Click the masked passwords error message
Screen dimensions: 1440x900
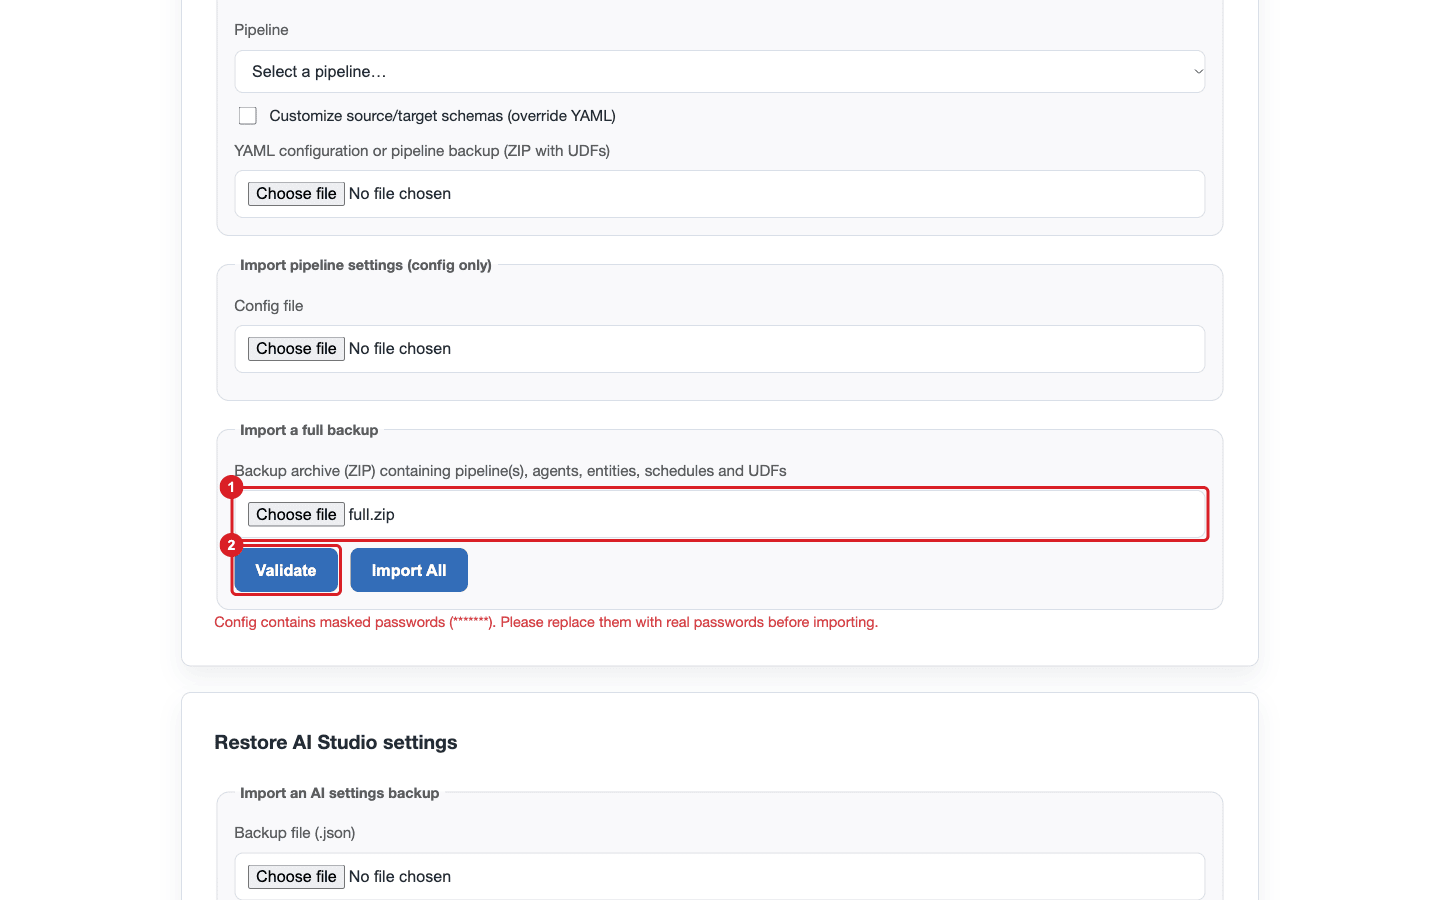(x=546, y=622)
